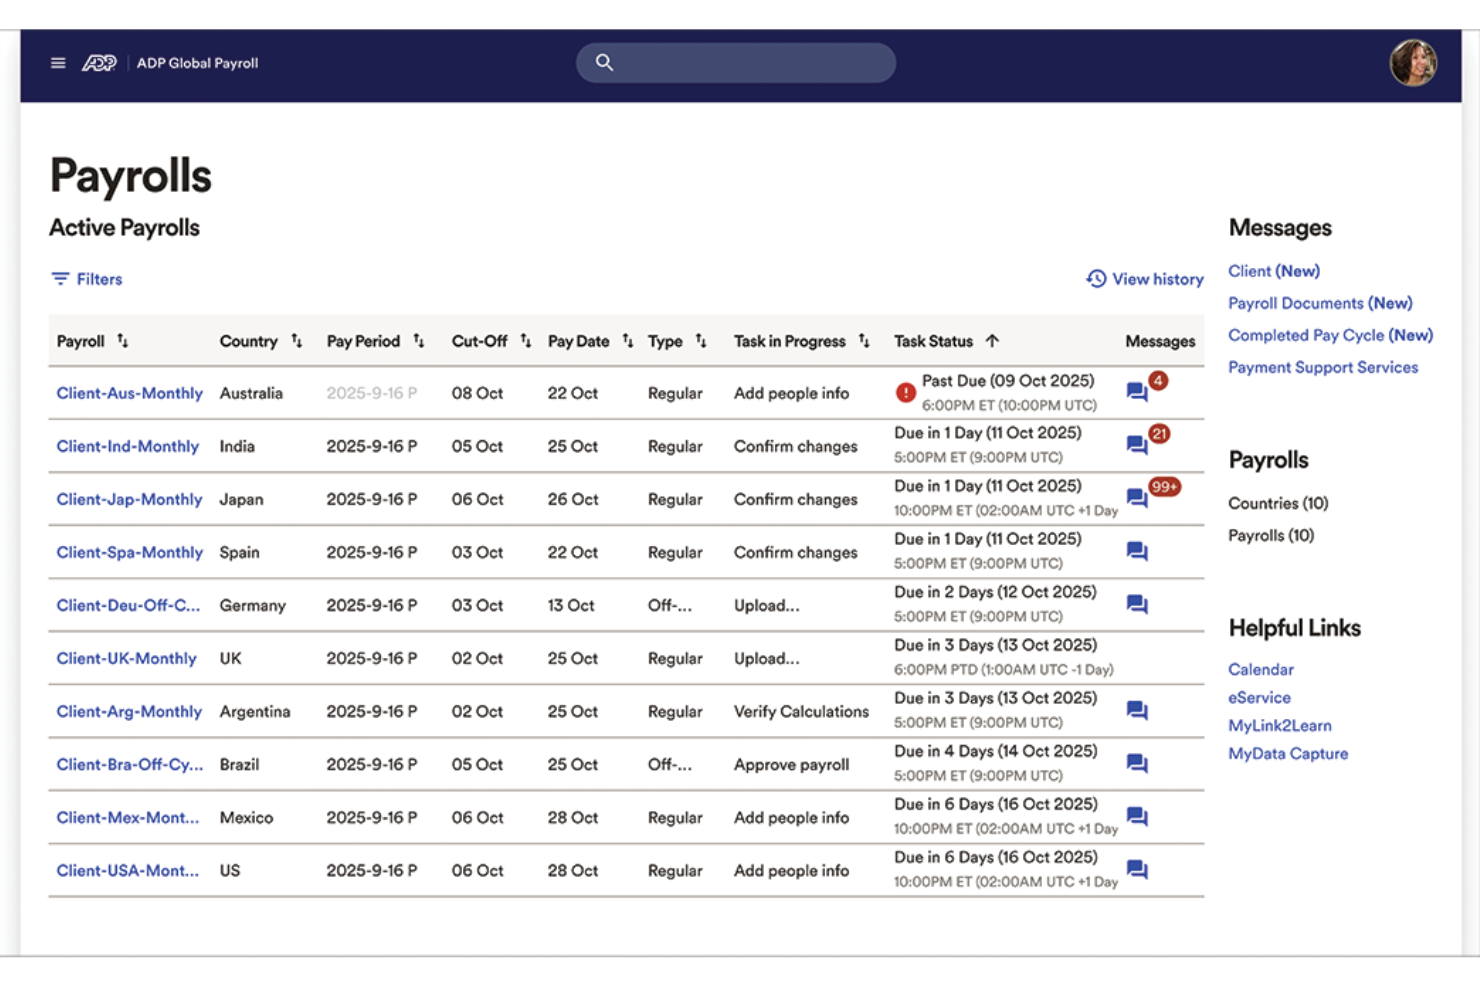The image size is (1480, 987).
Task: Open messages for Client-Bra-Off-Cy... row
Action: pyautogui.click(x=1137, y=763)
